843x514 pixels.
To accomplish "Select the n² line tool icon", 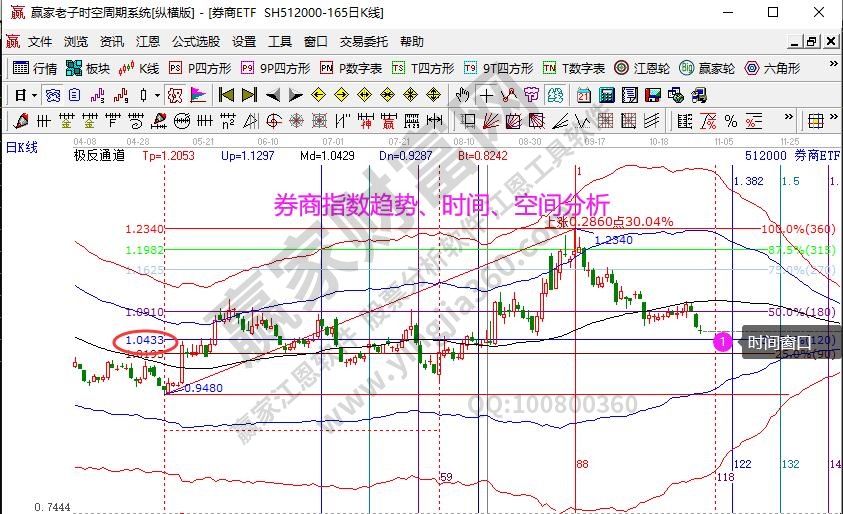I will [x=228, y=121].
